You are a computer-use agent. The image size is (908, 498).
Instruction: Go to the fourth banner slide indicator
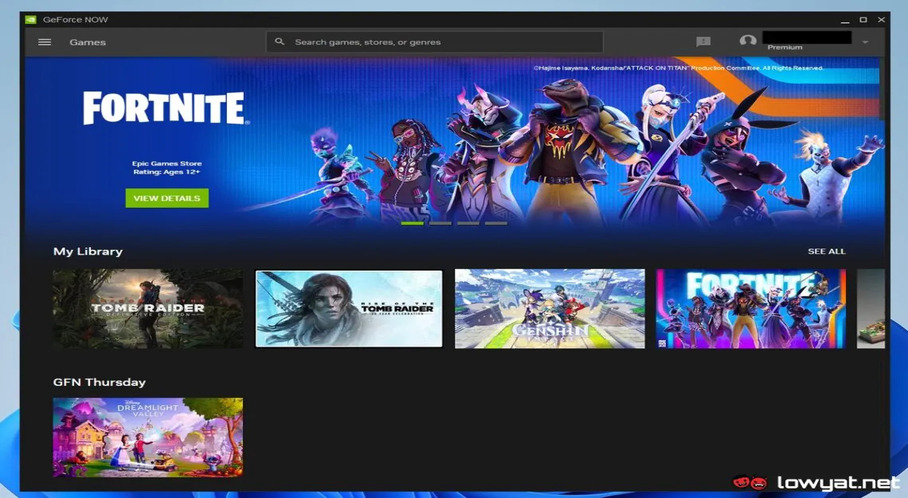496,223
